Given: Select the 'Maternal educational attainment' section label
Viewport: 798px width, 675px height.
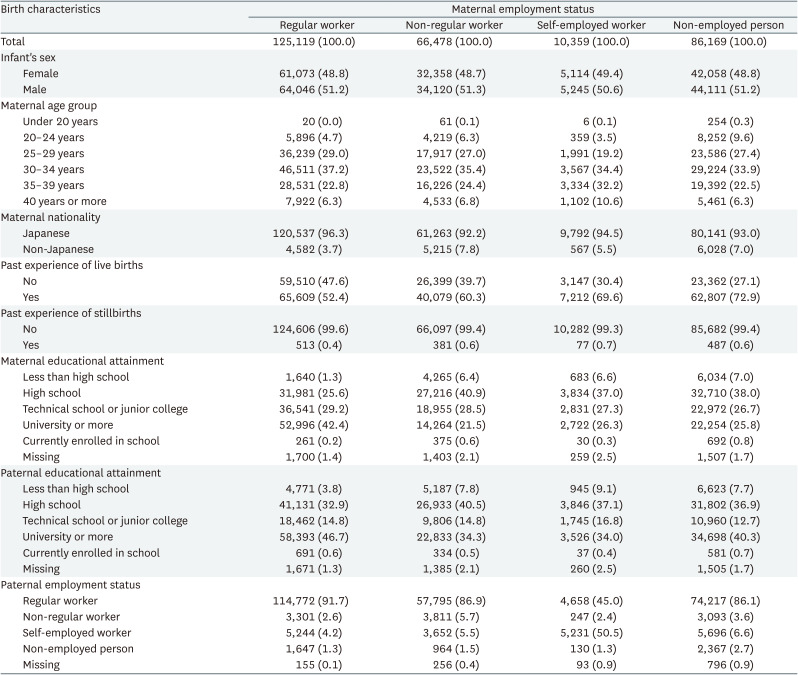Looking at the screenshot, I should 79,361.
